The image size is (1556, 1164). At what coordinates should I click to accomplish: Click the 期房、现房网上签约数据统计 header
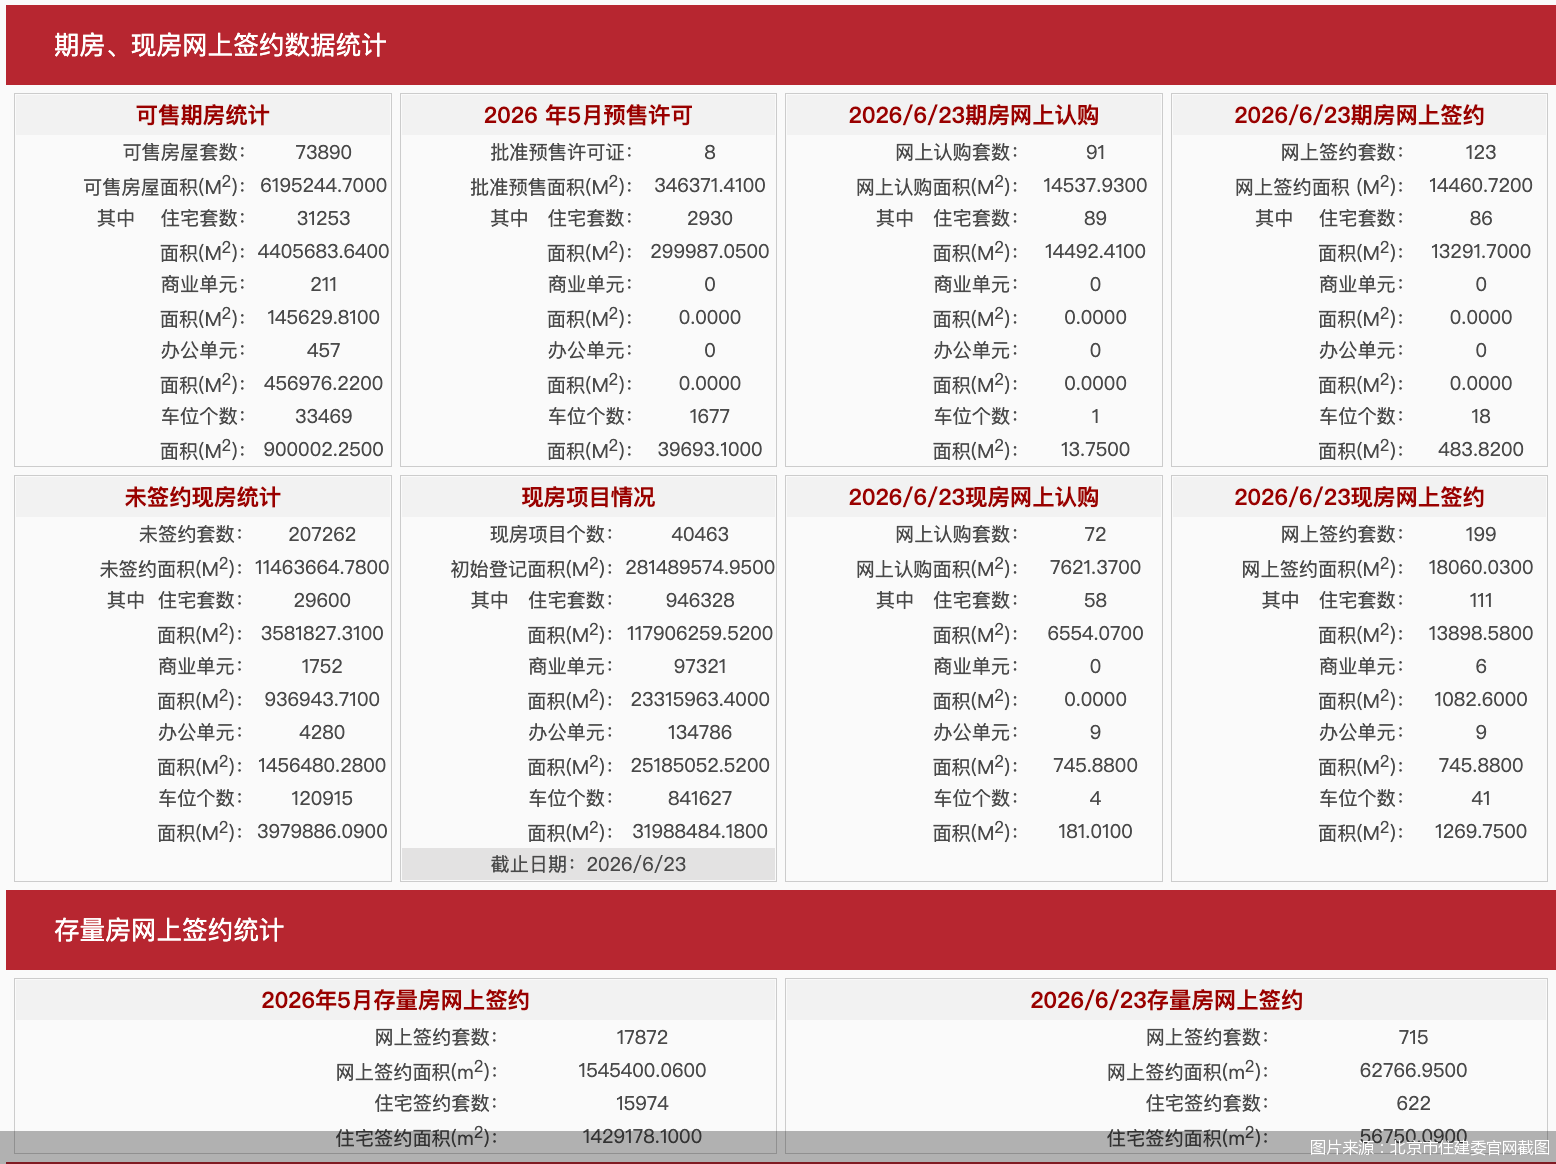click(x=220, y=45)
